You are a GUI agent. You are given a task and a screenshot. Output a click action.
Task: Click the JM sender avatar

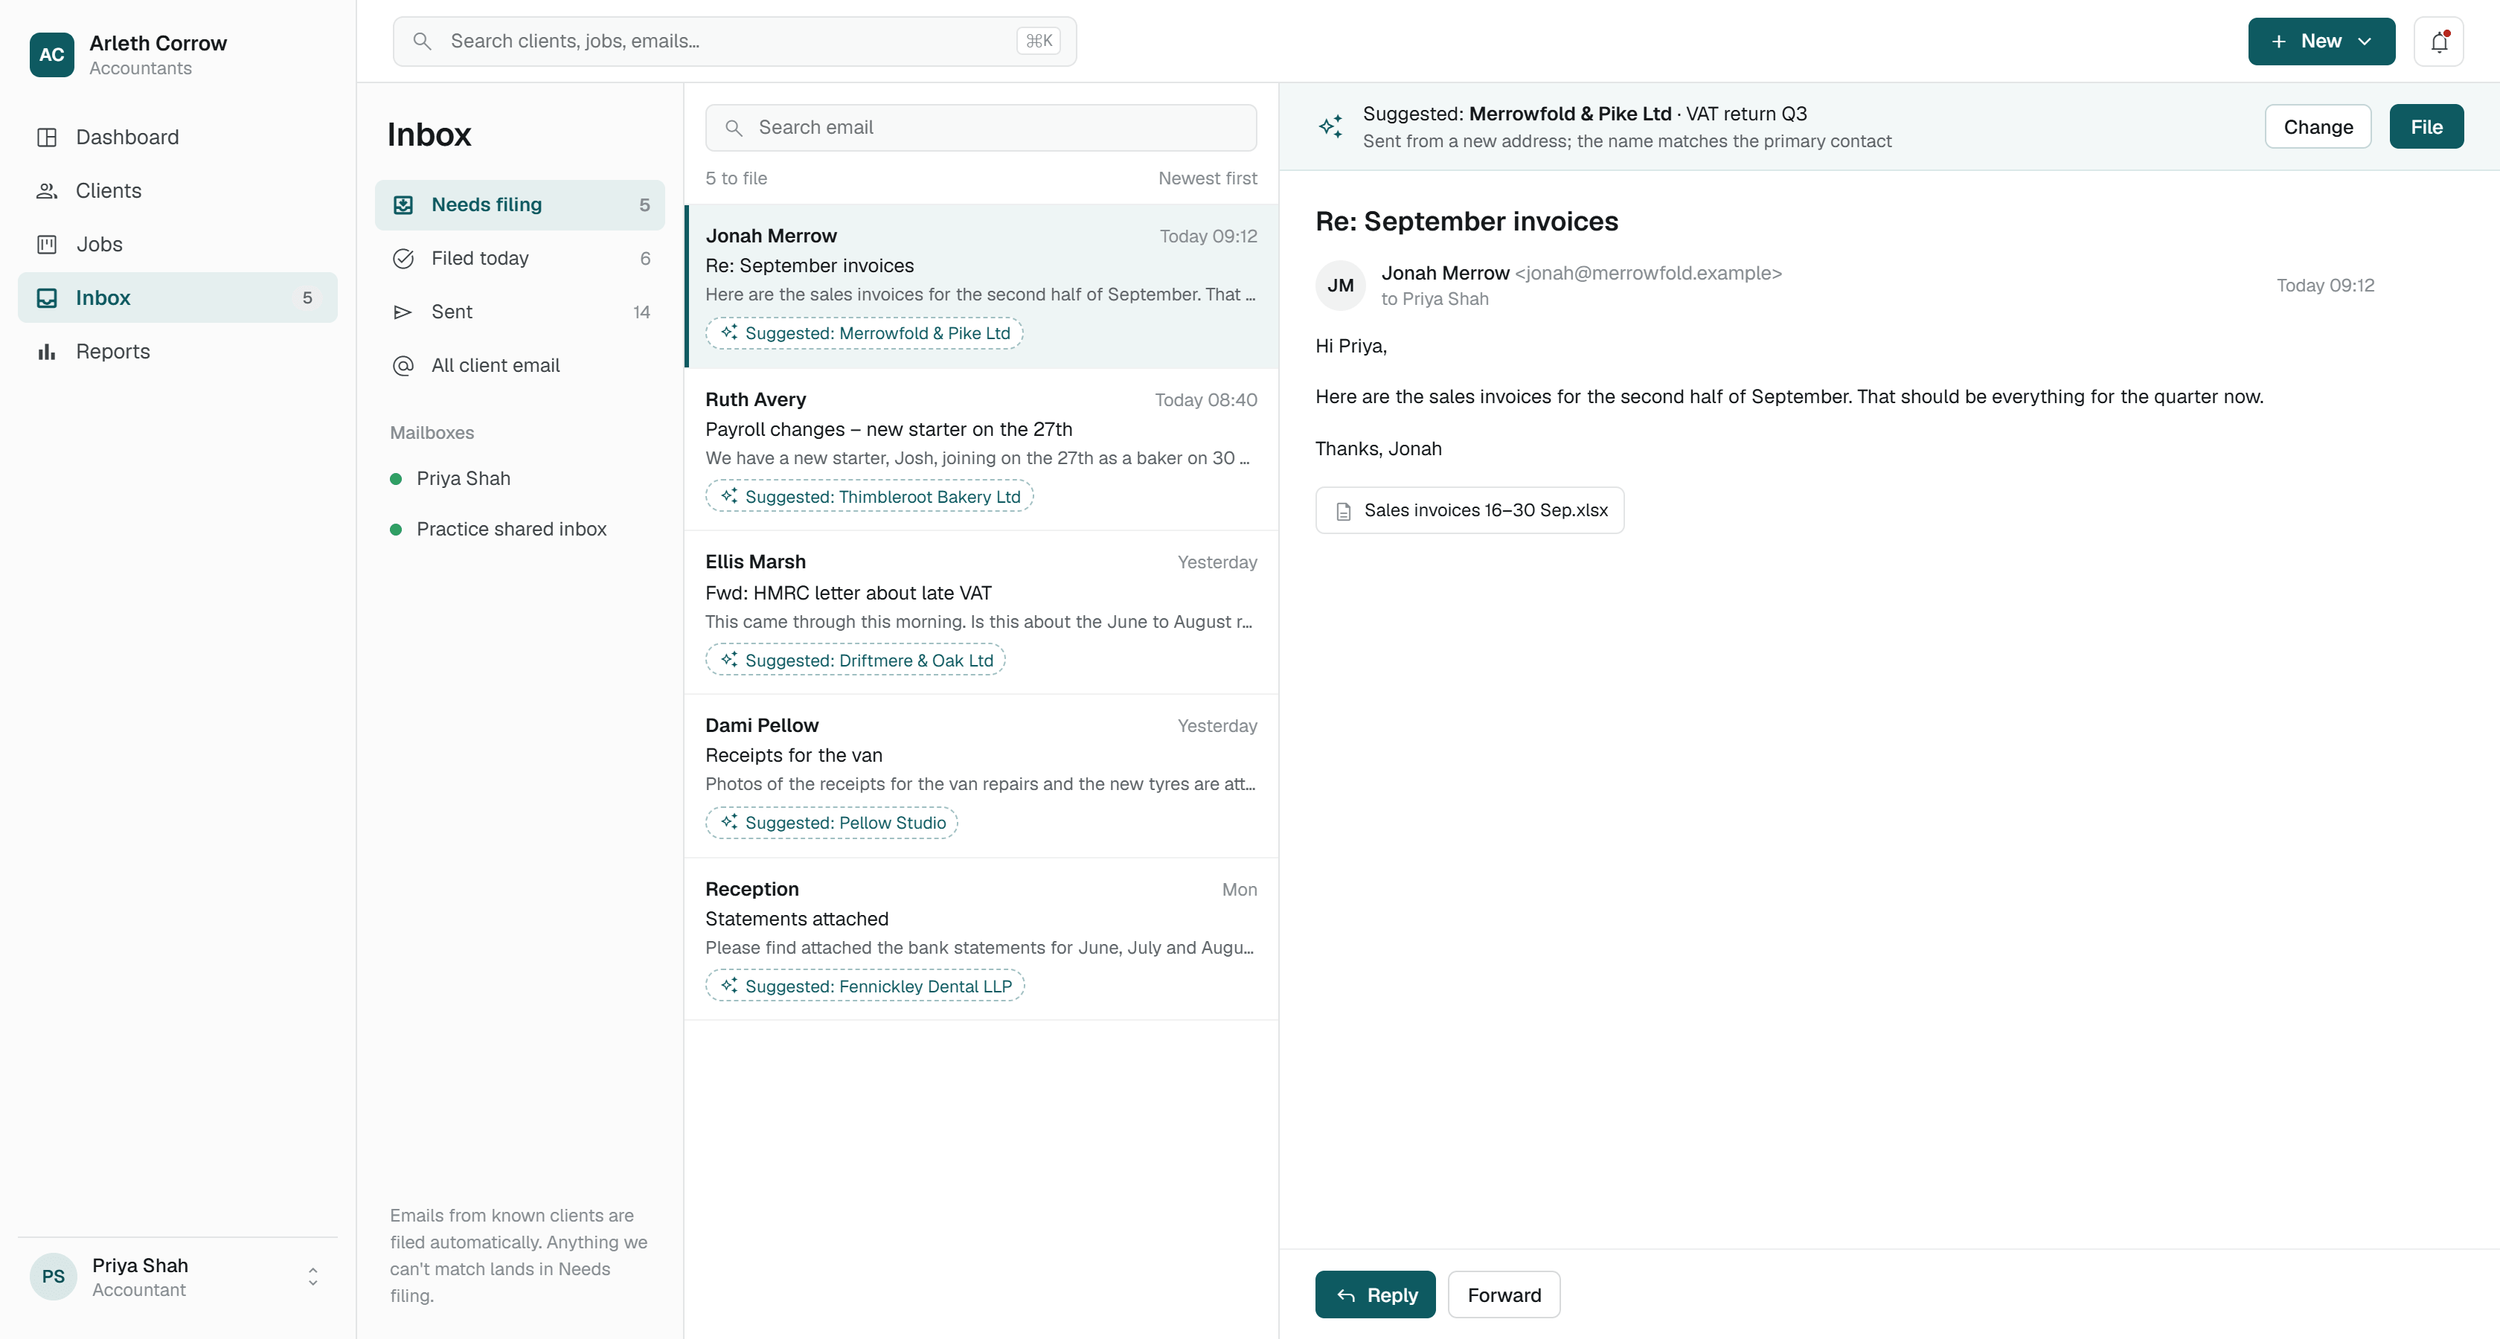pos(1340,286)
